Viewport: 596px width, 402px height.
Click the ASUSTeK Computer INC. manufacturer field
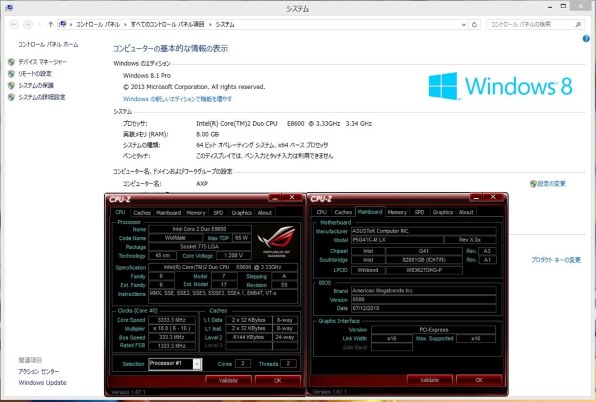point(423,231)
